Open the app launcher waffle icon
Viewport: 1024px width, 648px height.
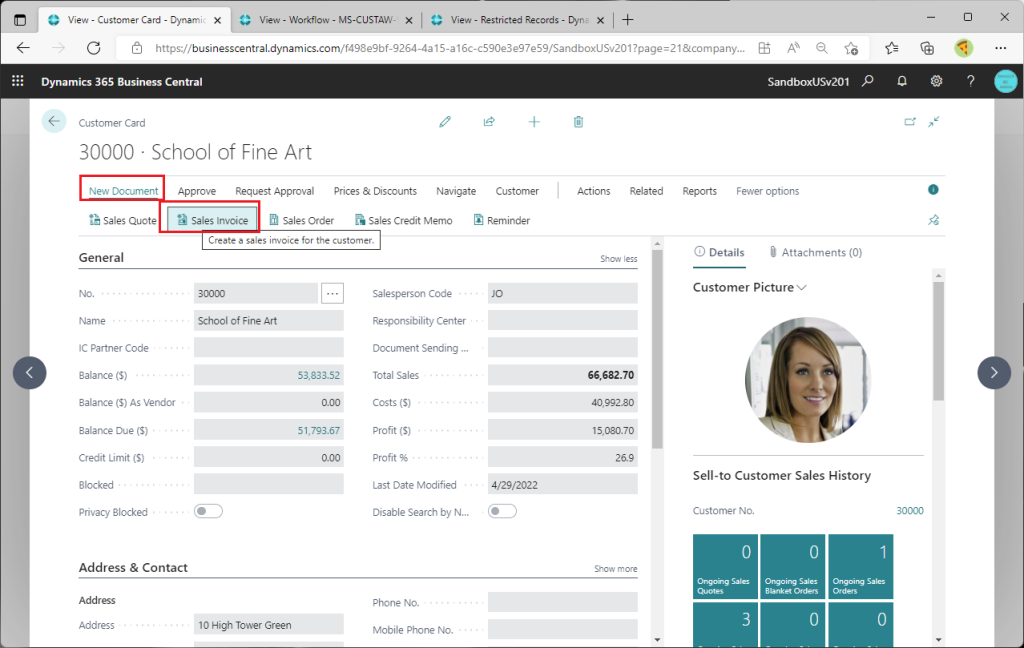coord(18,81)
